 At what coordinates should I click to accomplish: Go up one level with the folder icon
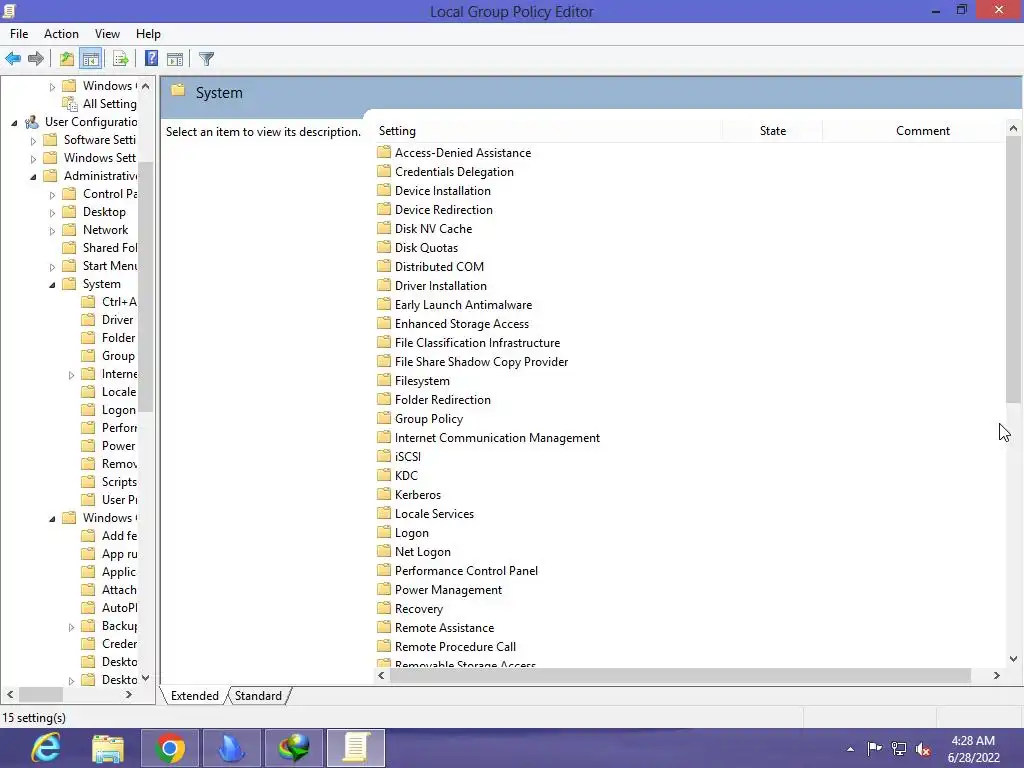67,59
